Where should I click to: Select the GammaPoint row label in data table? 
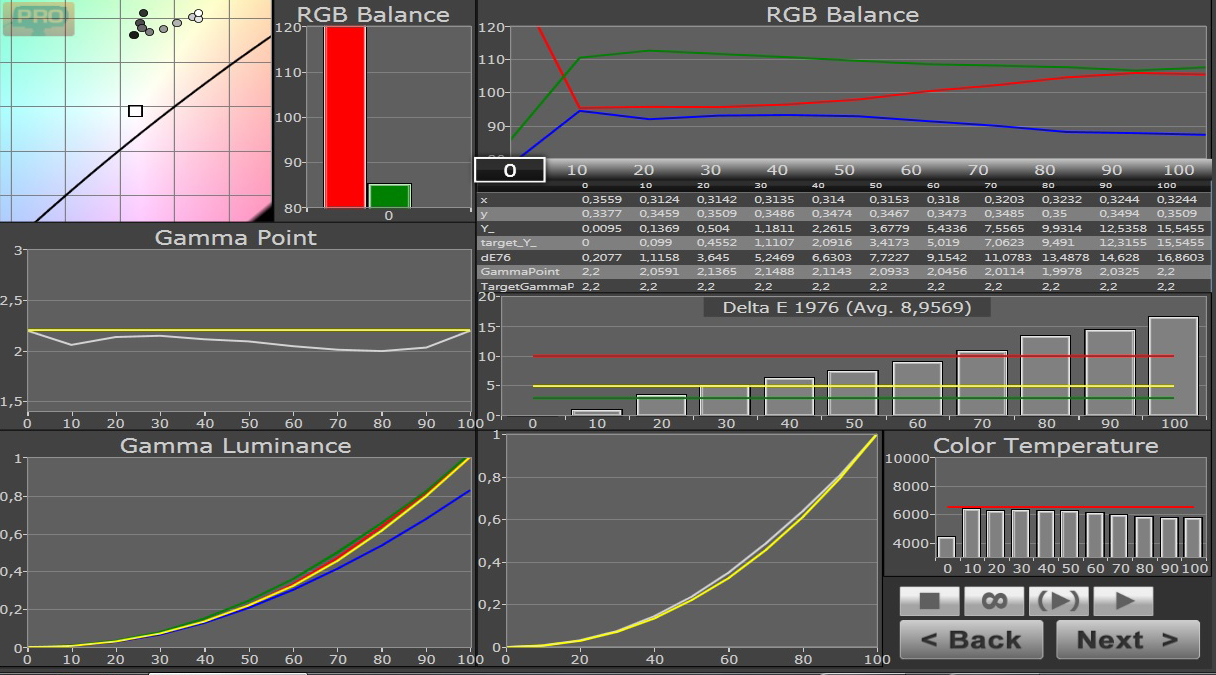tap(511, 272)
